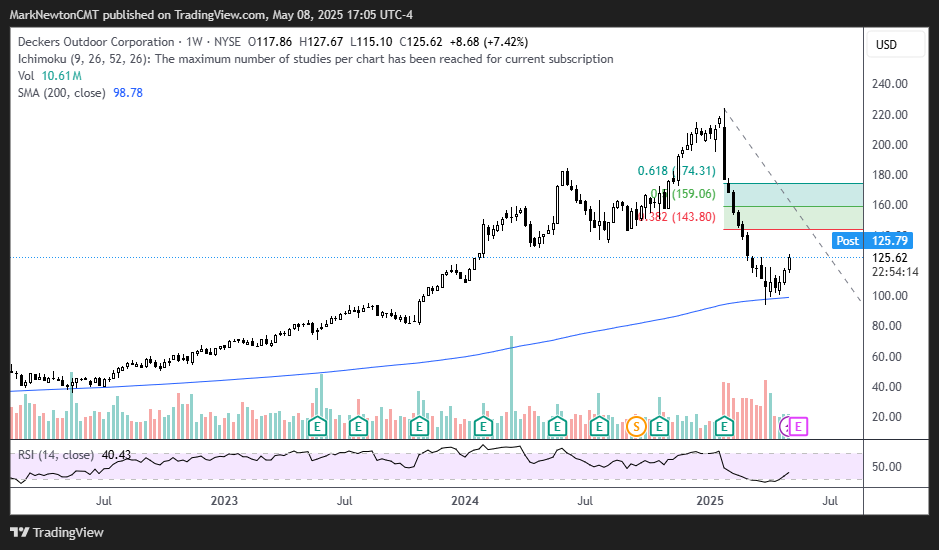939x550 pixels.
Task: Click the 220.00 price axis label
Action: click(890, 114)
